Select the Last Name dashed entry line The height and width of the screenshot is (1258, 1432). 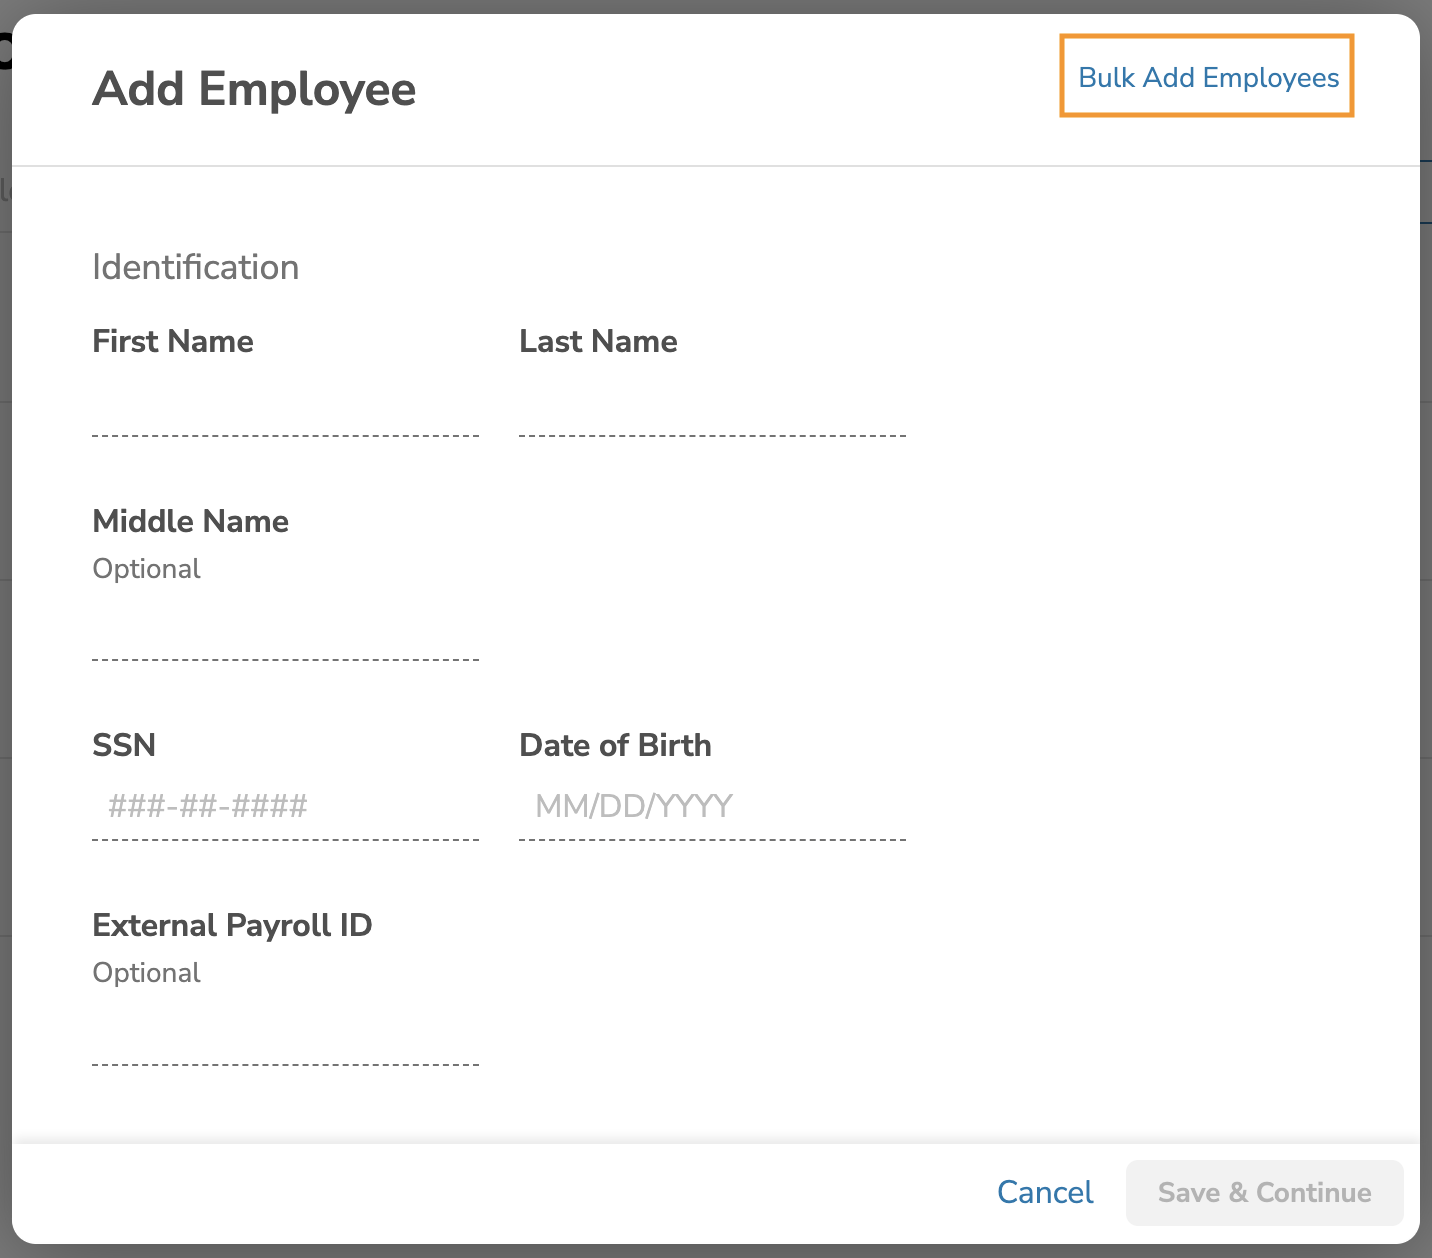[712, 433]
